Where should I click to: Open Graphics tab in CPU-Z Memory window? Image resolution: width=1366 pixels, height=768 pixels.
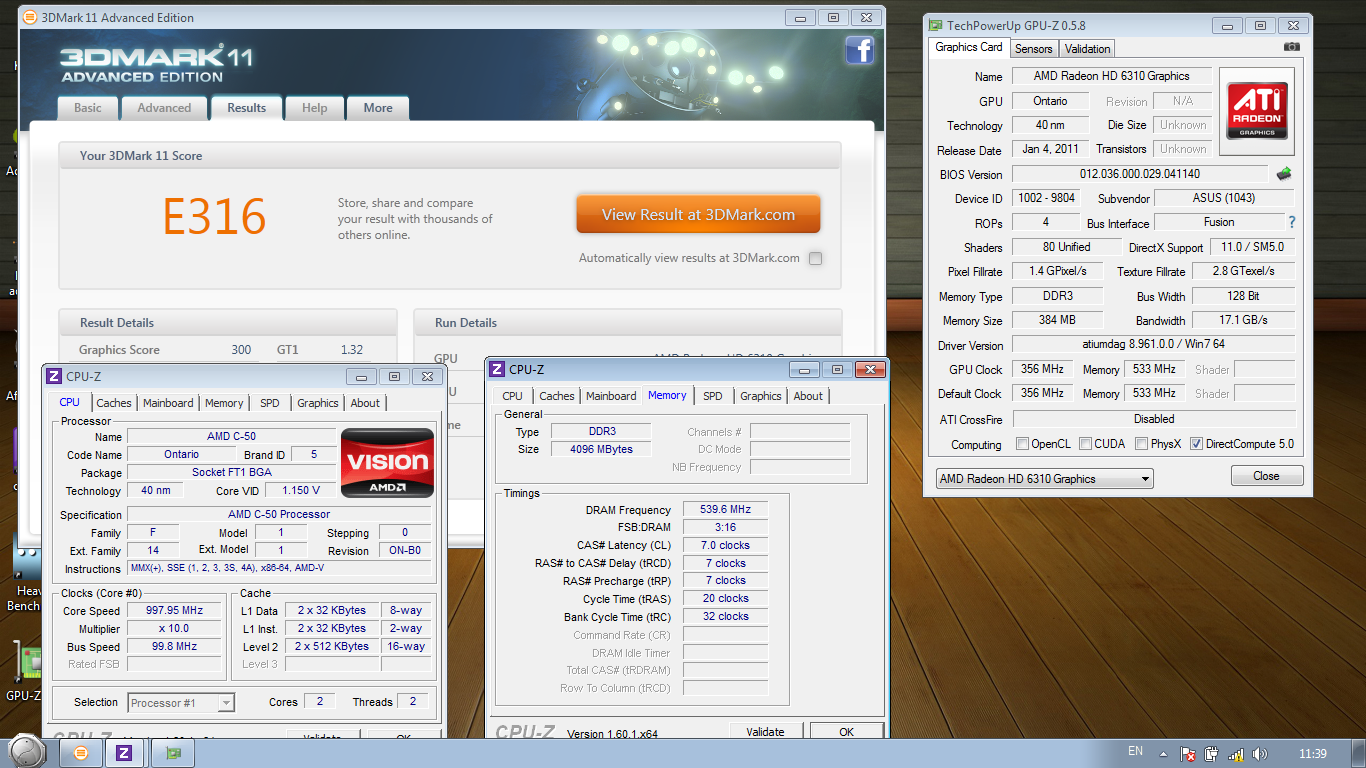[760, 396]
